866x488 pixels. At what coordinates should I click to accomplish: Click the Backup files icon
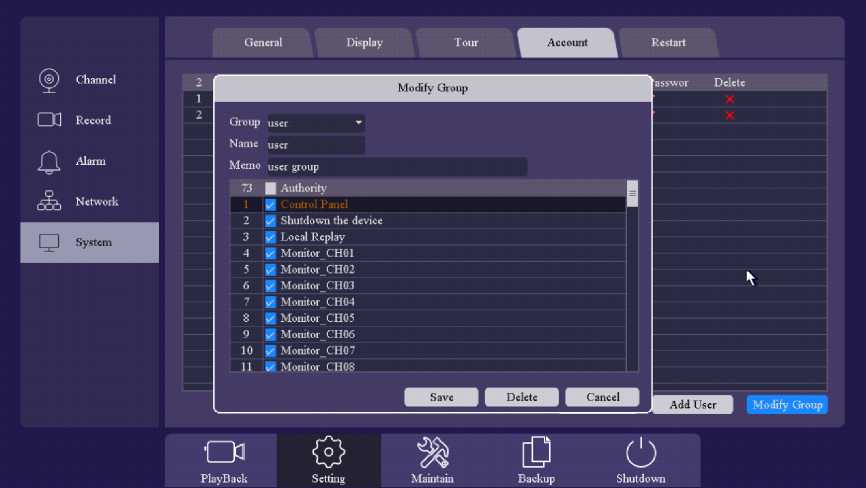[536, 452]
